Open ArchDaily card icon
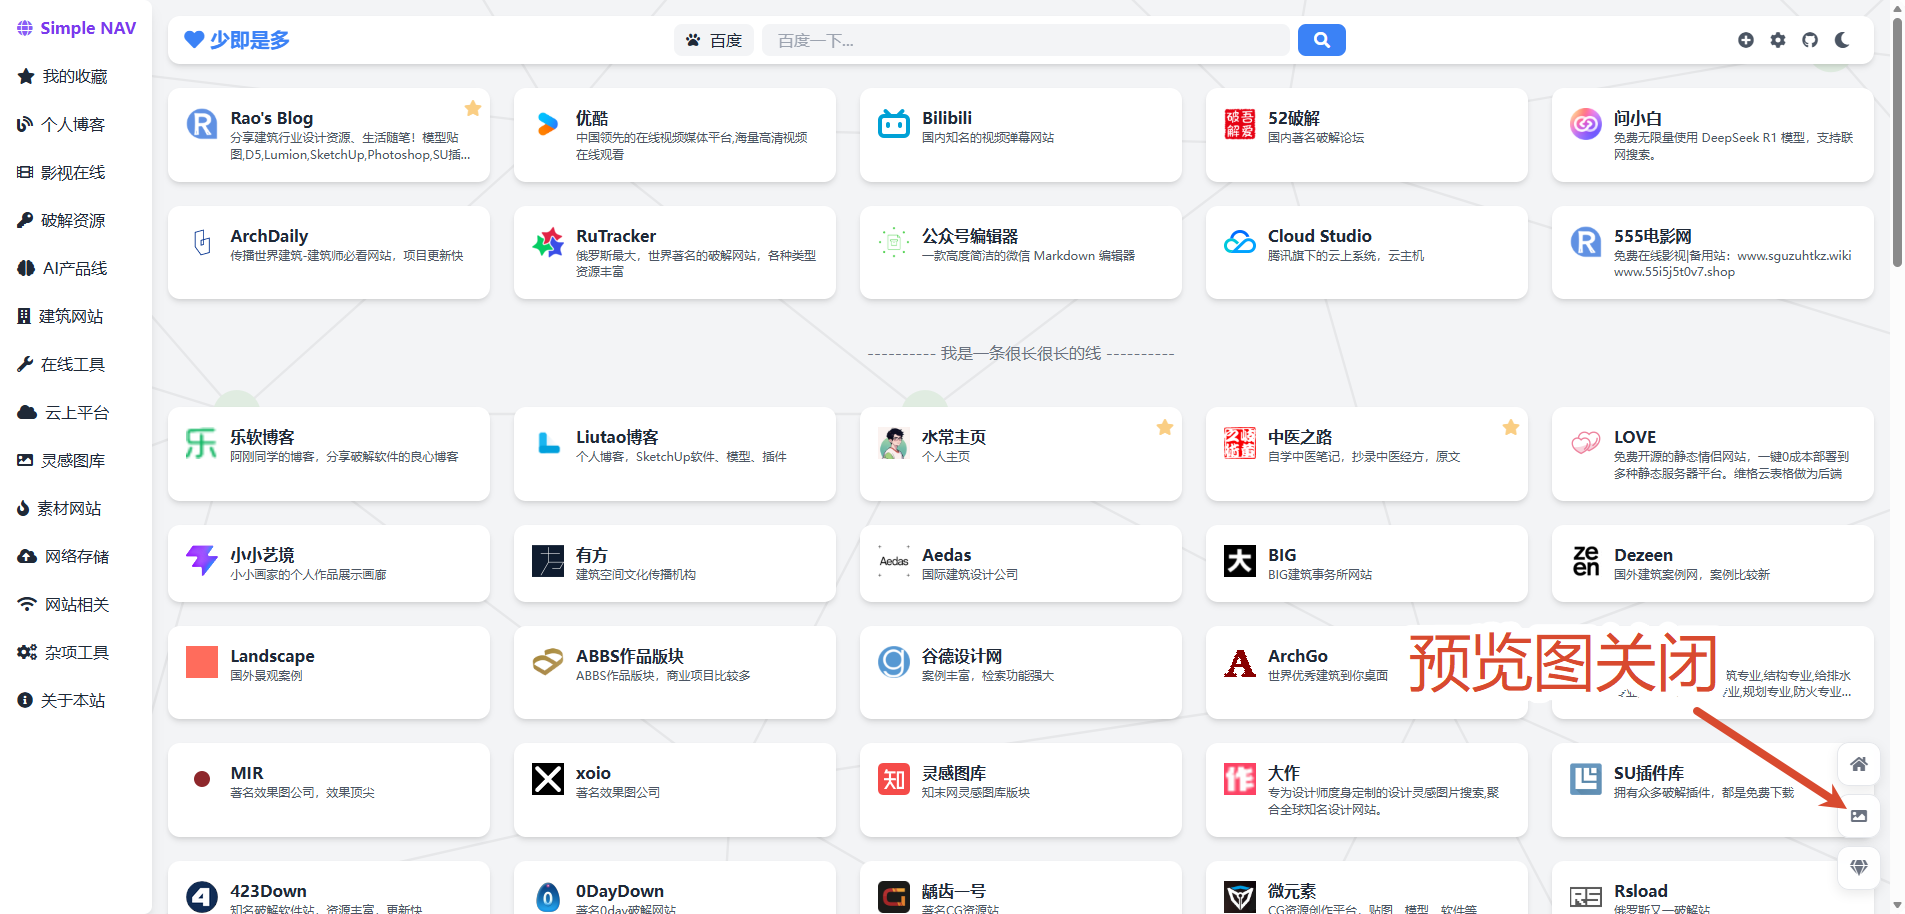1905x914 pixels. [x=202, y=242]
